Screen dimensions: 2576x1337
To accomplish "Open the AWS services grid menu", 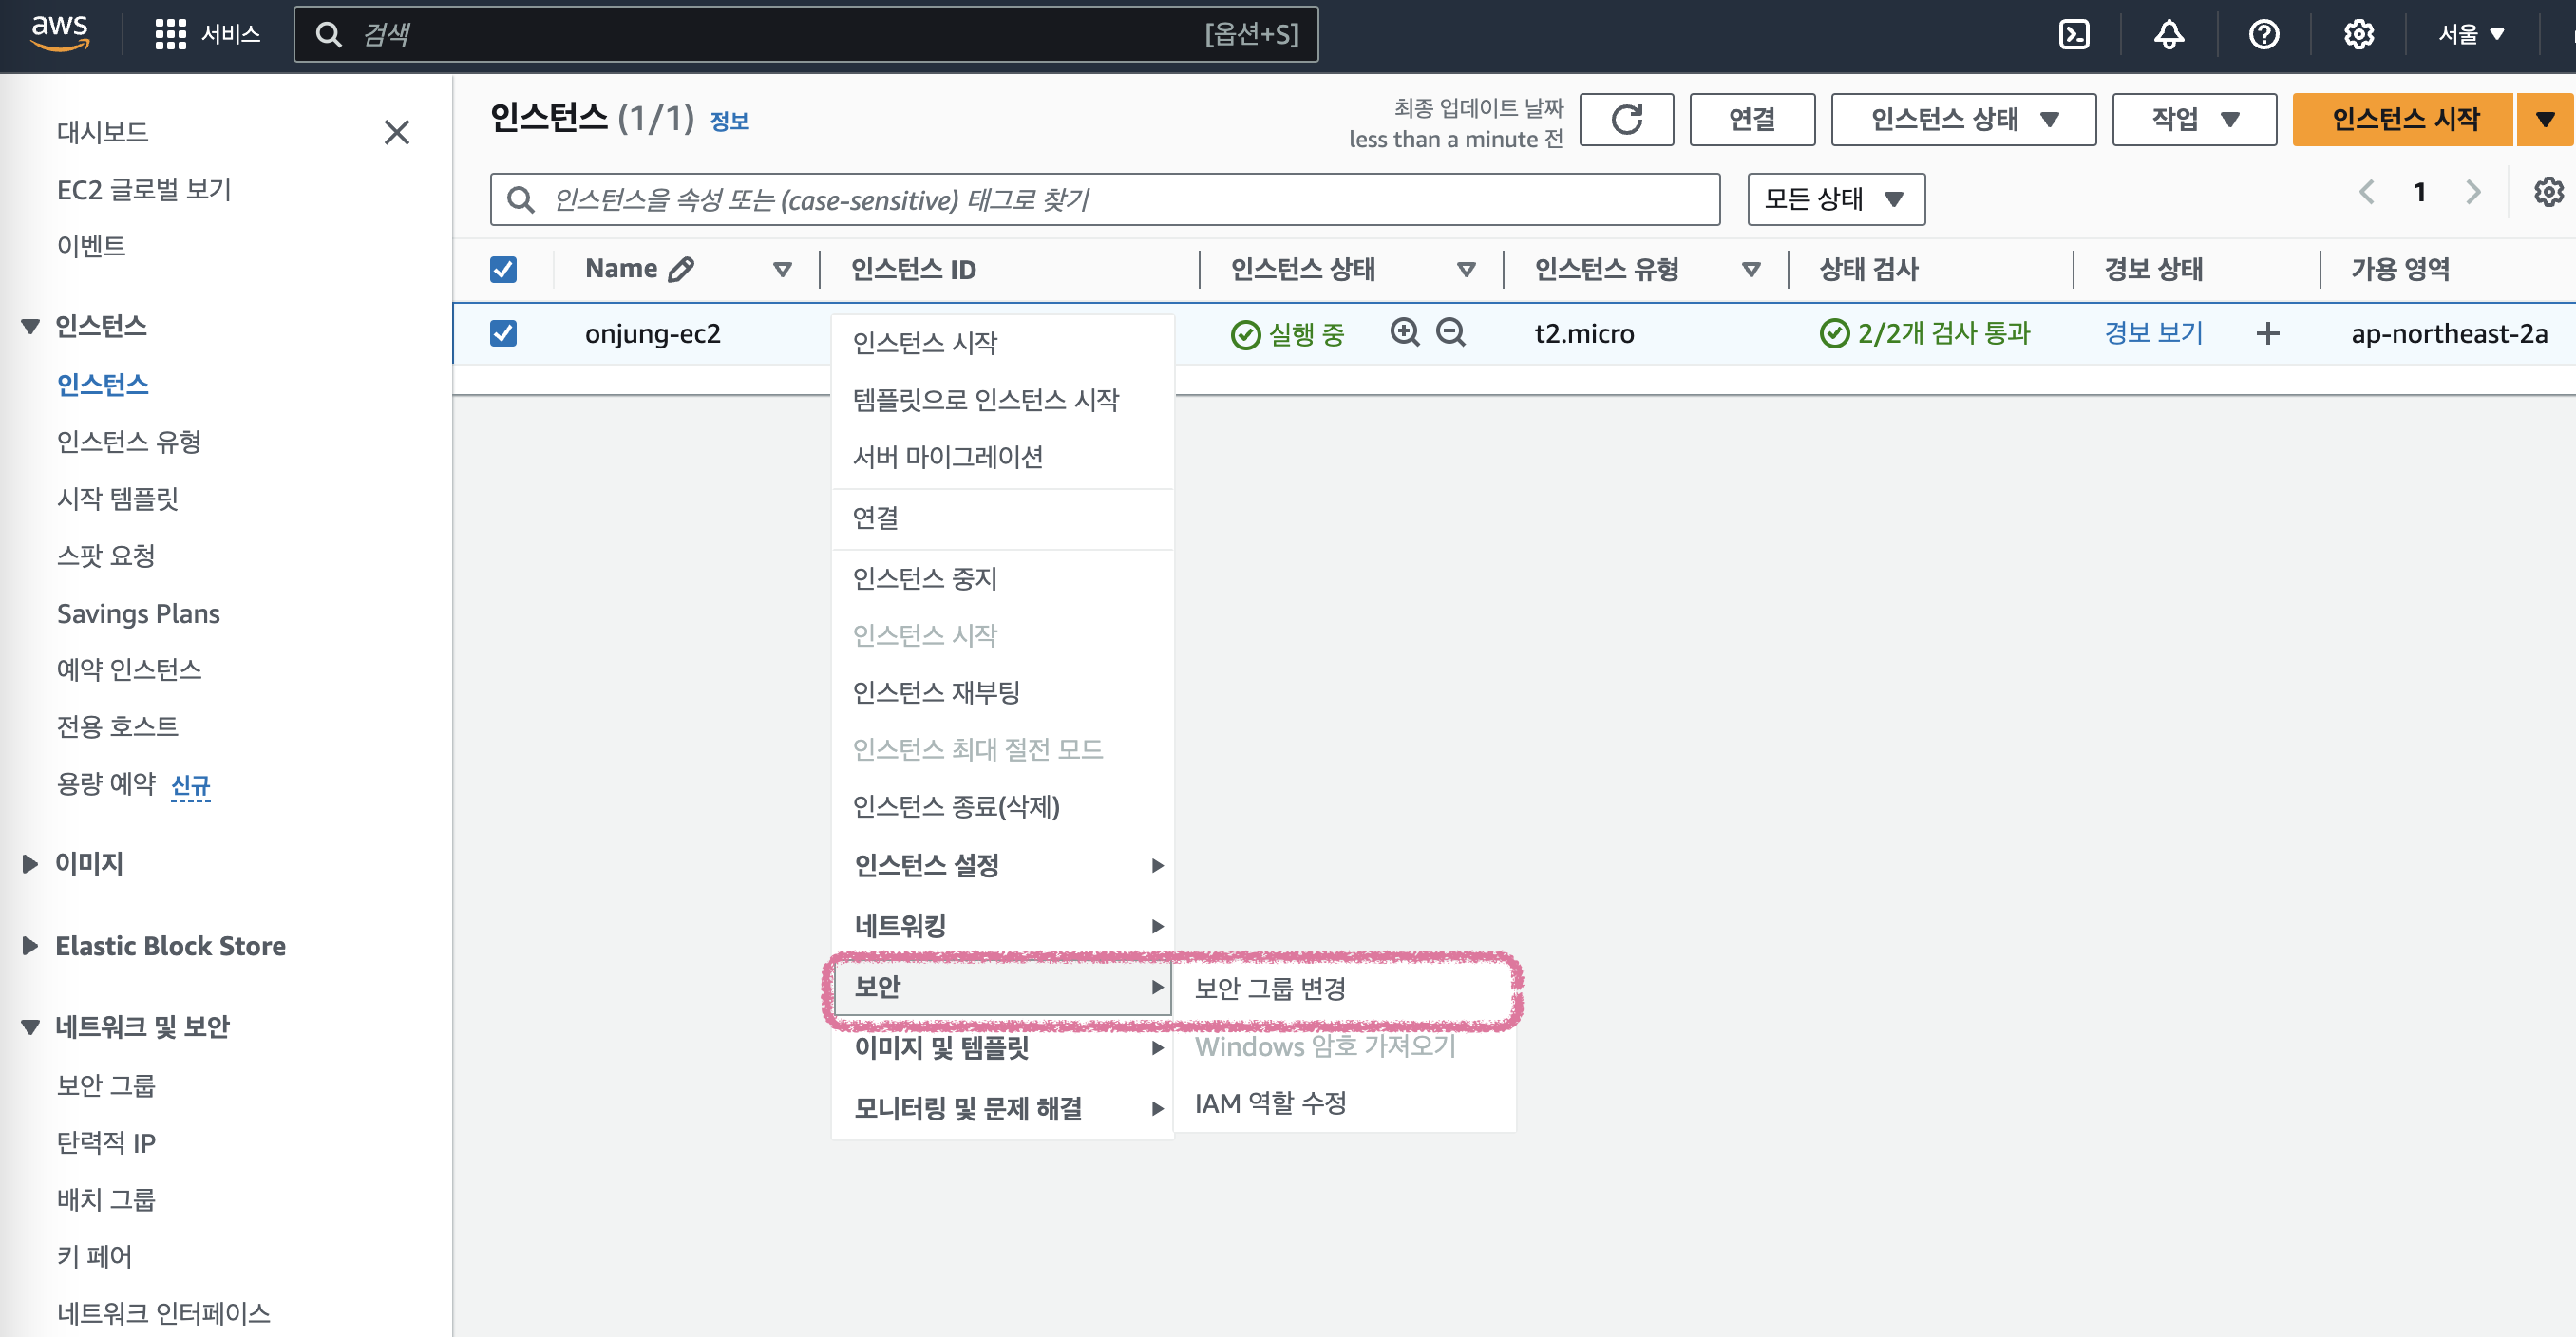I will (x=170, y=35).
